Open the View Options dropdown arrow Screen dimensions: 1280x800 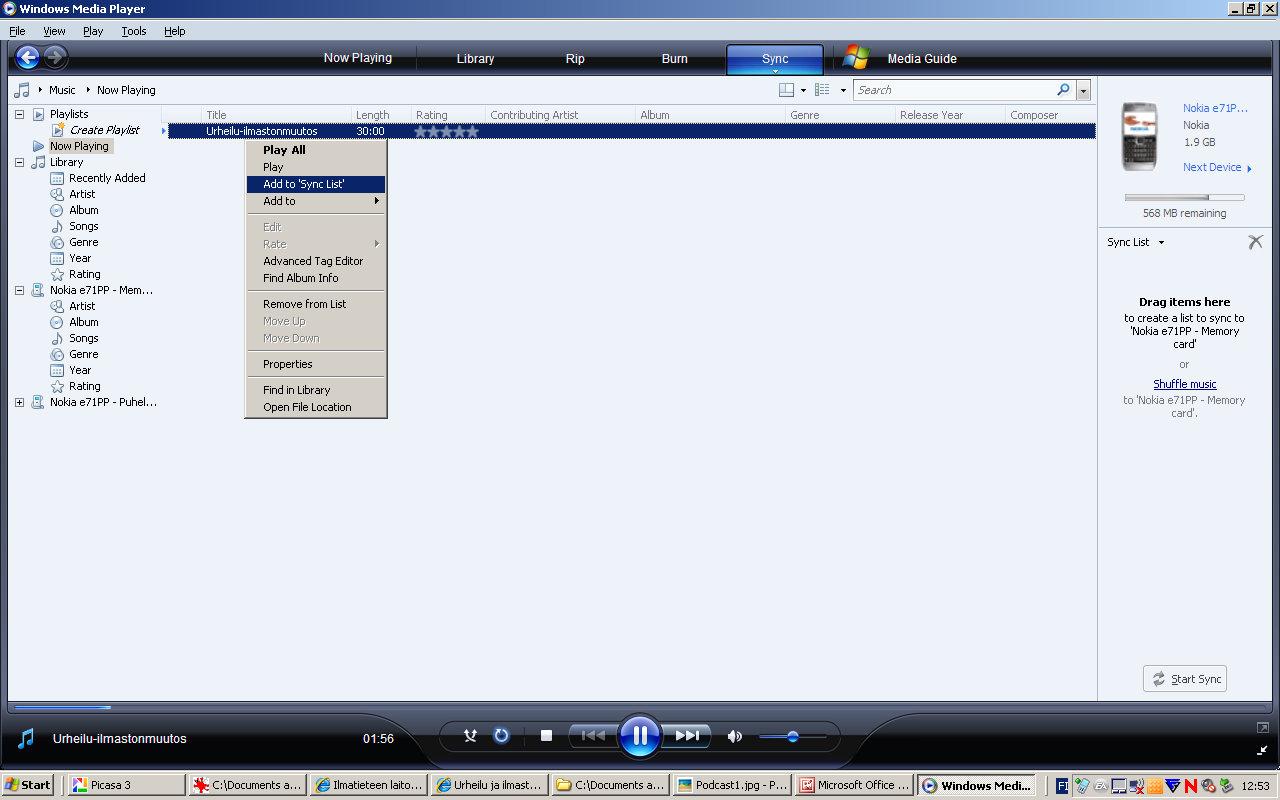843,90
